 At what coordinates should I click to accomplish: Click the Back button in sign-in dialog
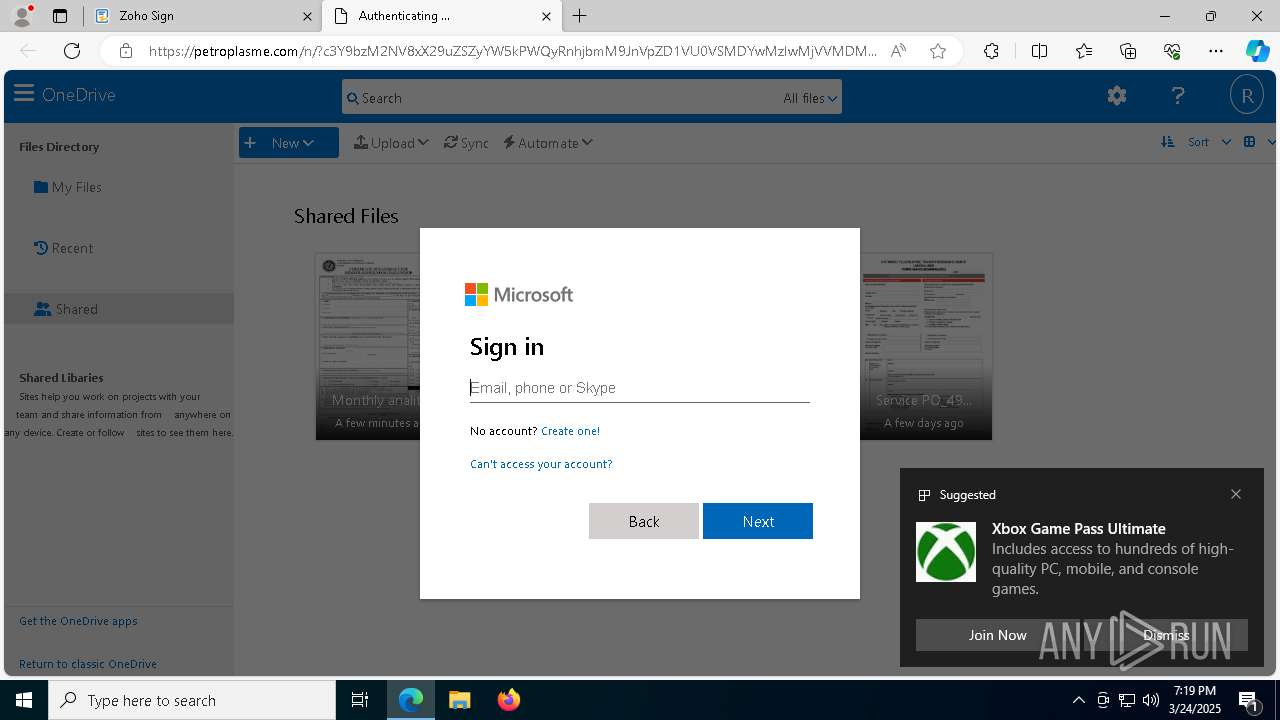point(644,521)
